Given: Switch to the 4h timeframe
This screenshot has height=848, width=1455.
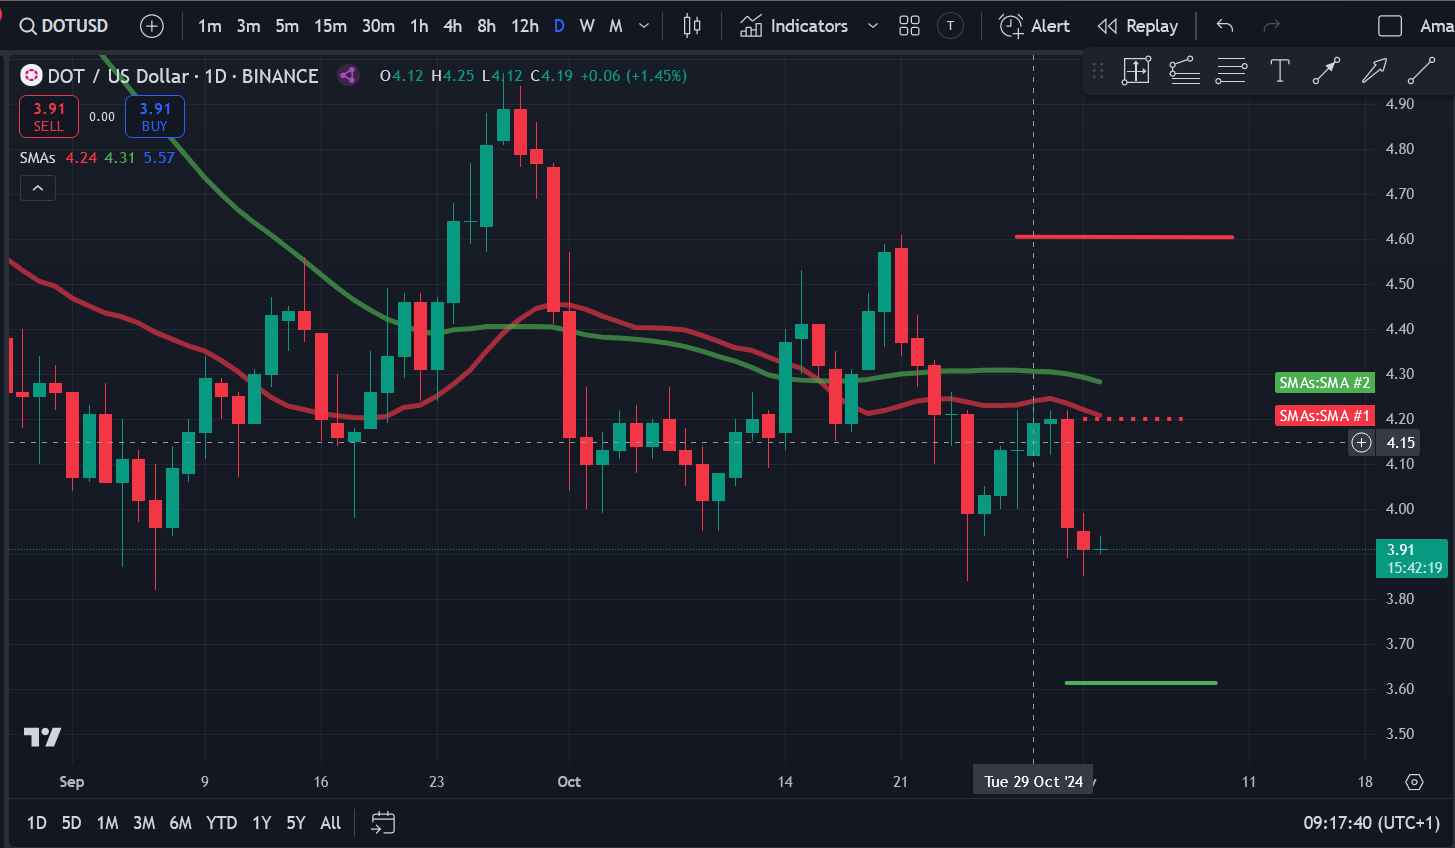Looking at the screenshot, I should tap(453, 26).
